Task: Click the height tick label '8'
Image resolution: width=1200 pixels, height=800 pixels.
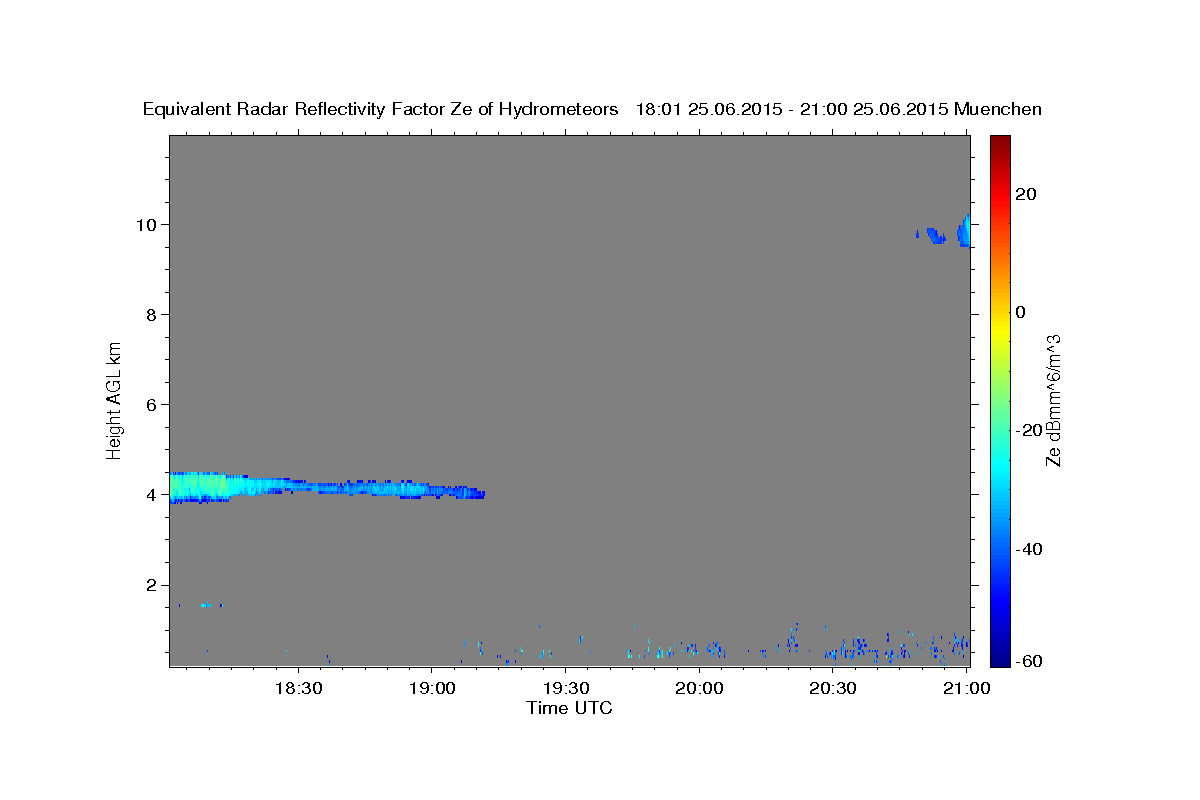Action: pyautogui.click(x=153, y=314)
